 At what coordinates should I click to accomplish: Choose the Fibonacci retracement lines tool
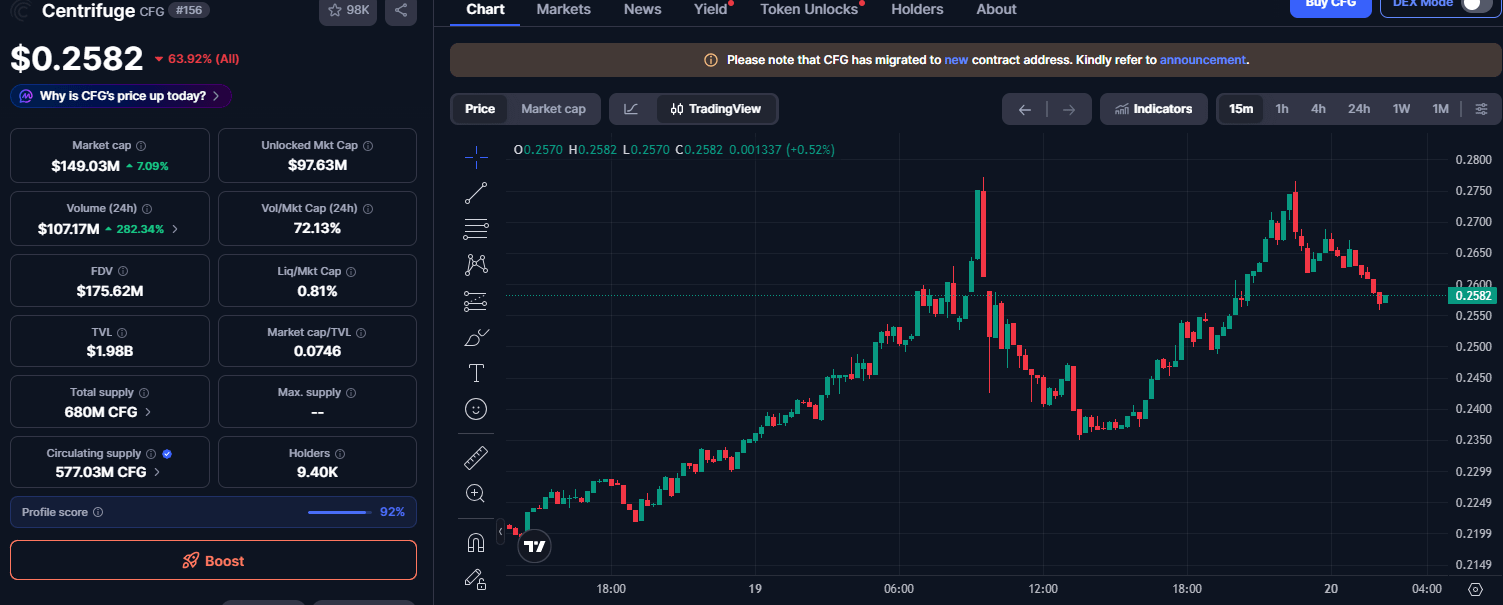click(476, 229)
